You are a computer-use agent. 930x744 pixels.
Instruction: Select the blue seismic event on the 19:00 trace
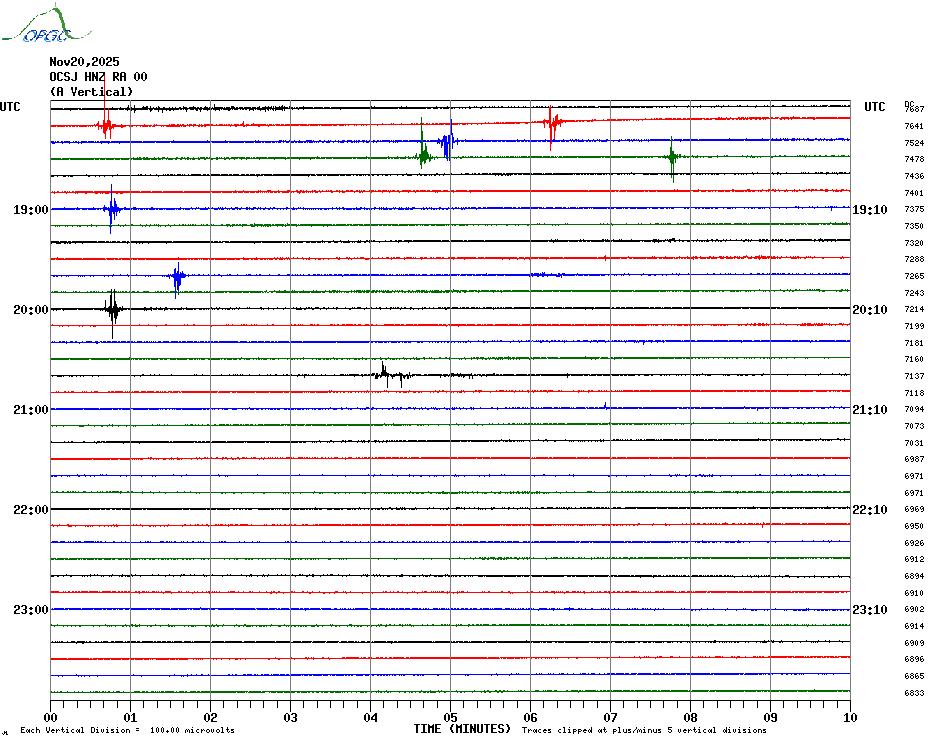(112, 209)
